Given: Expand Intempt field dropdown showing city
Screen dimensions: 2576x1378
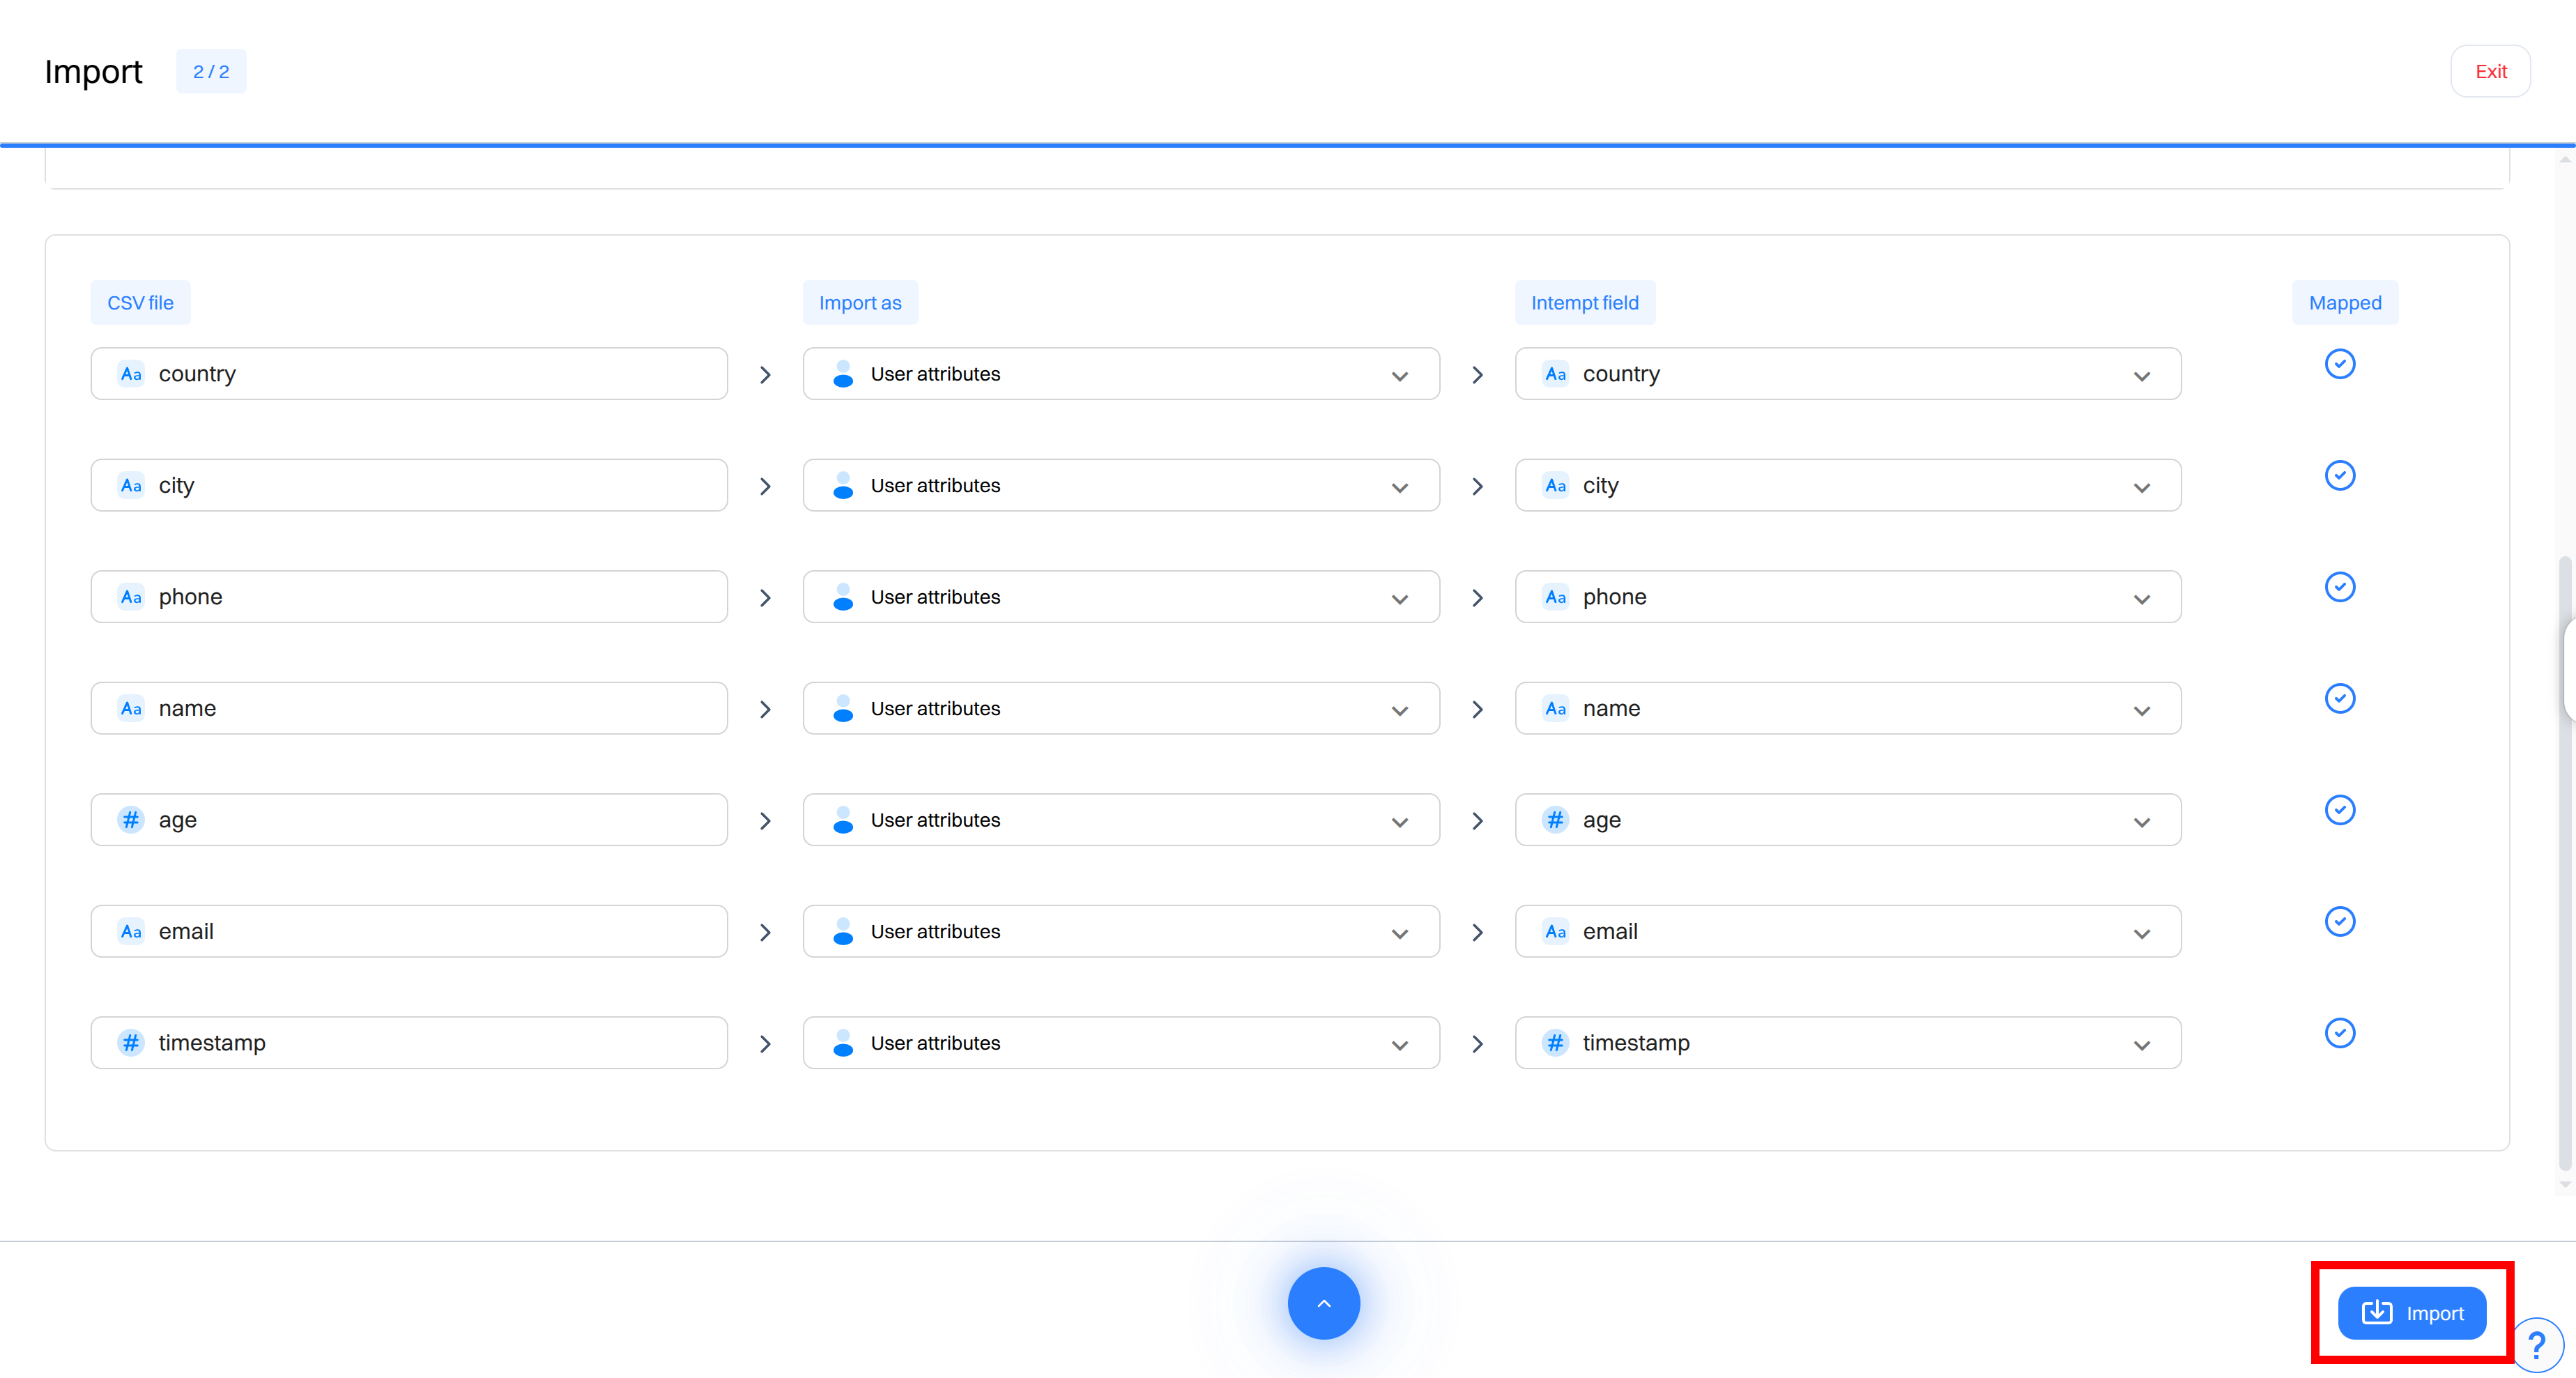Looking at the screenshot, I should pos(1848,485).
